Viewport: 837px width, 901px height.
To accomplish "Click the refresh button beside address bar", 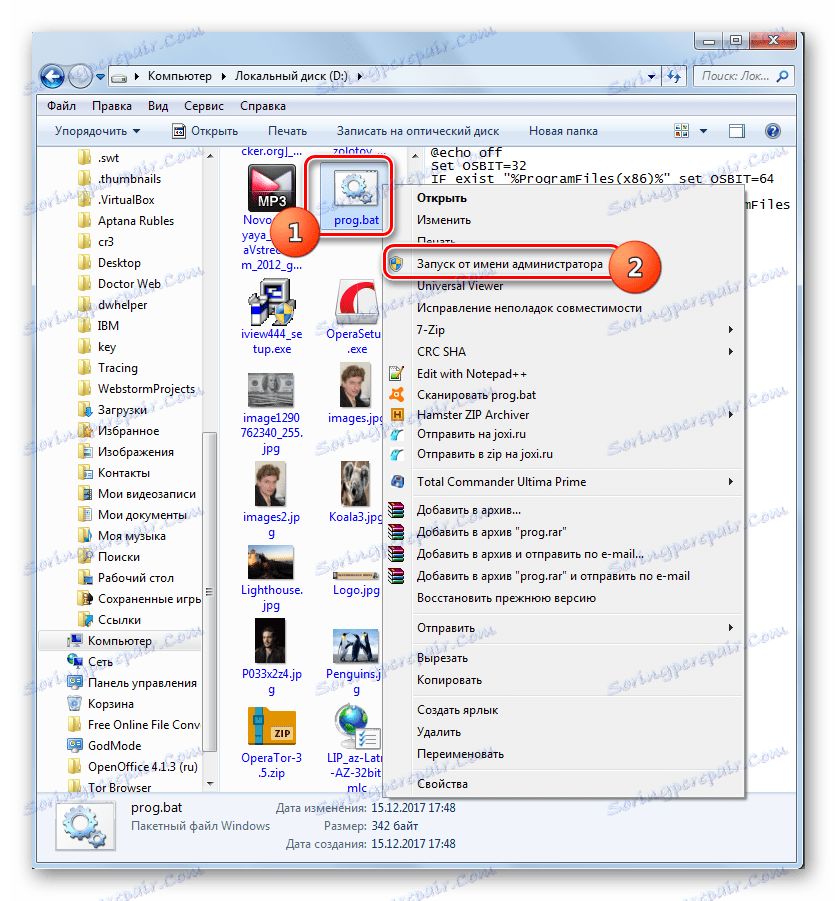I will pos(674,76).
